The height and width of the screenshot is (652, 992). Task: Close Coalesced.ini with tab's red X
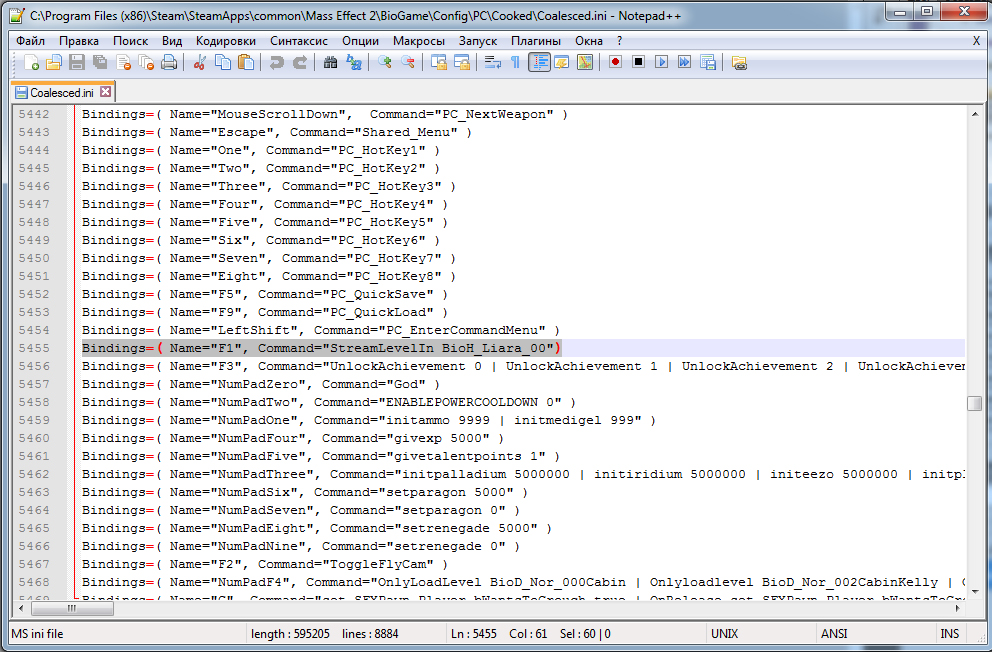[106, 92]
